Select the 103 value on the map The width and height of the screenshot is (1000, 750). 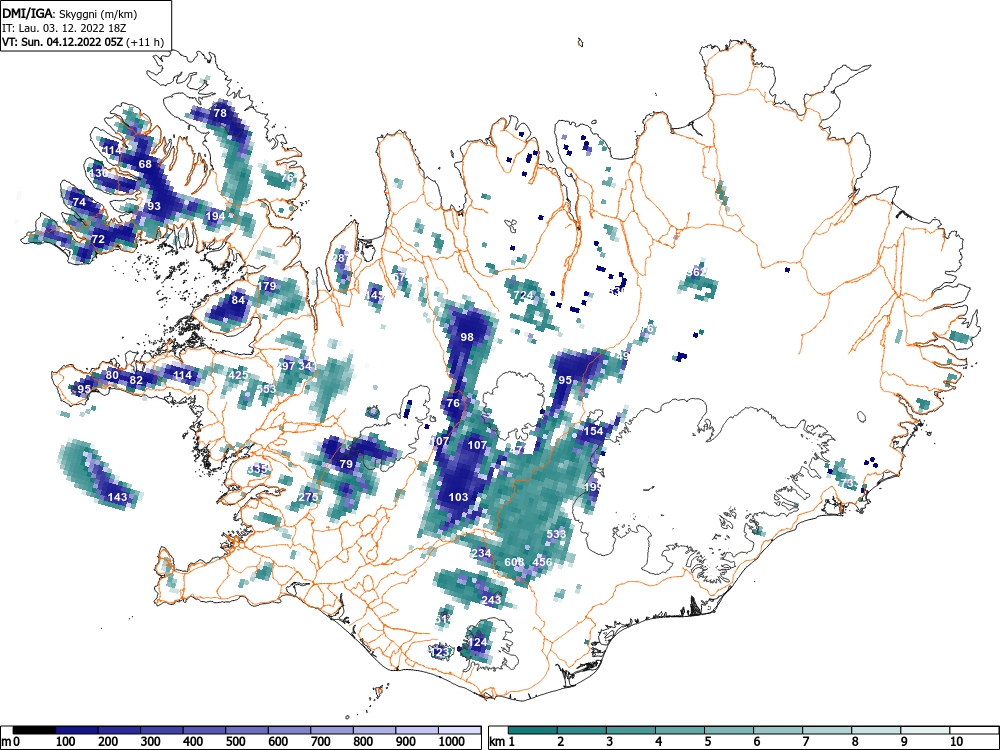click(x=459, y=497)
